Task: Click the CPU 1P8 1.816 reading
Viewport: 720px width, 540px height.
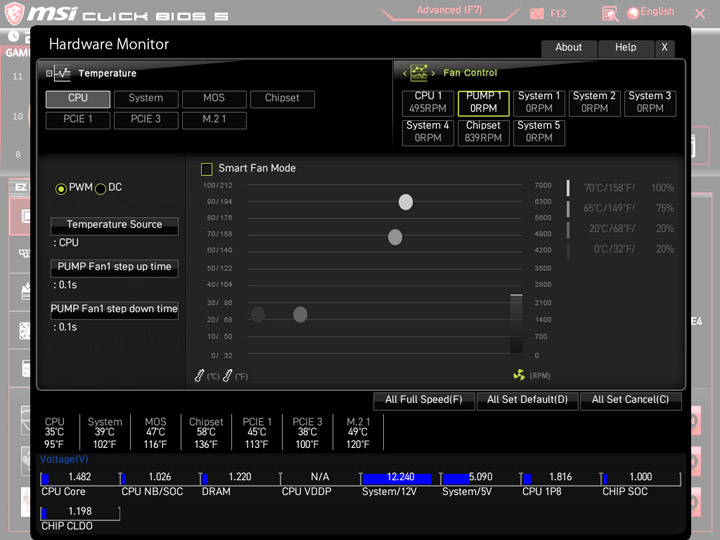Action: pyautogui.click(x=561, y=477)
